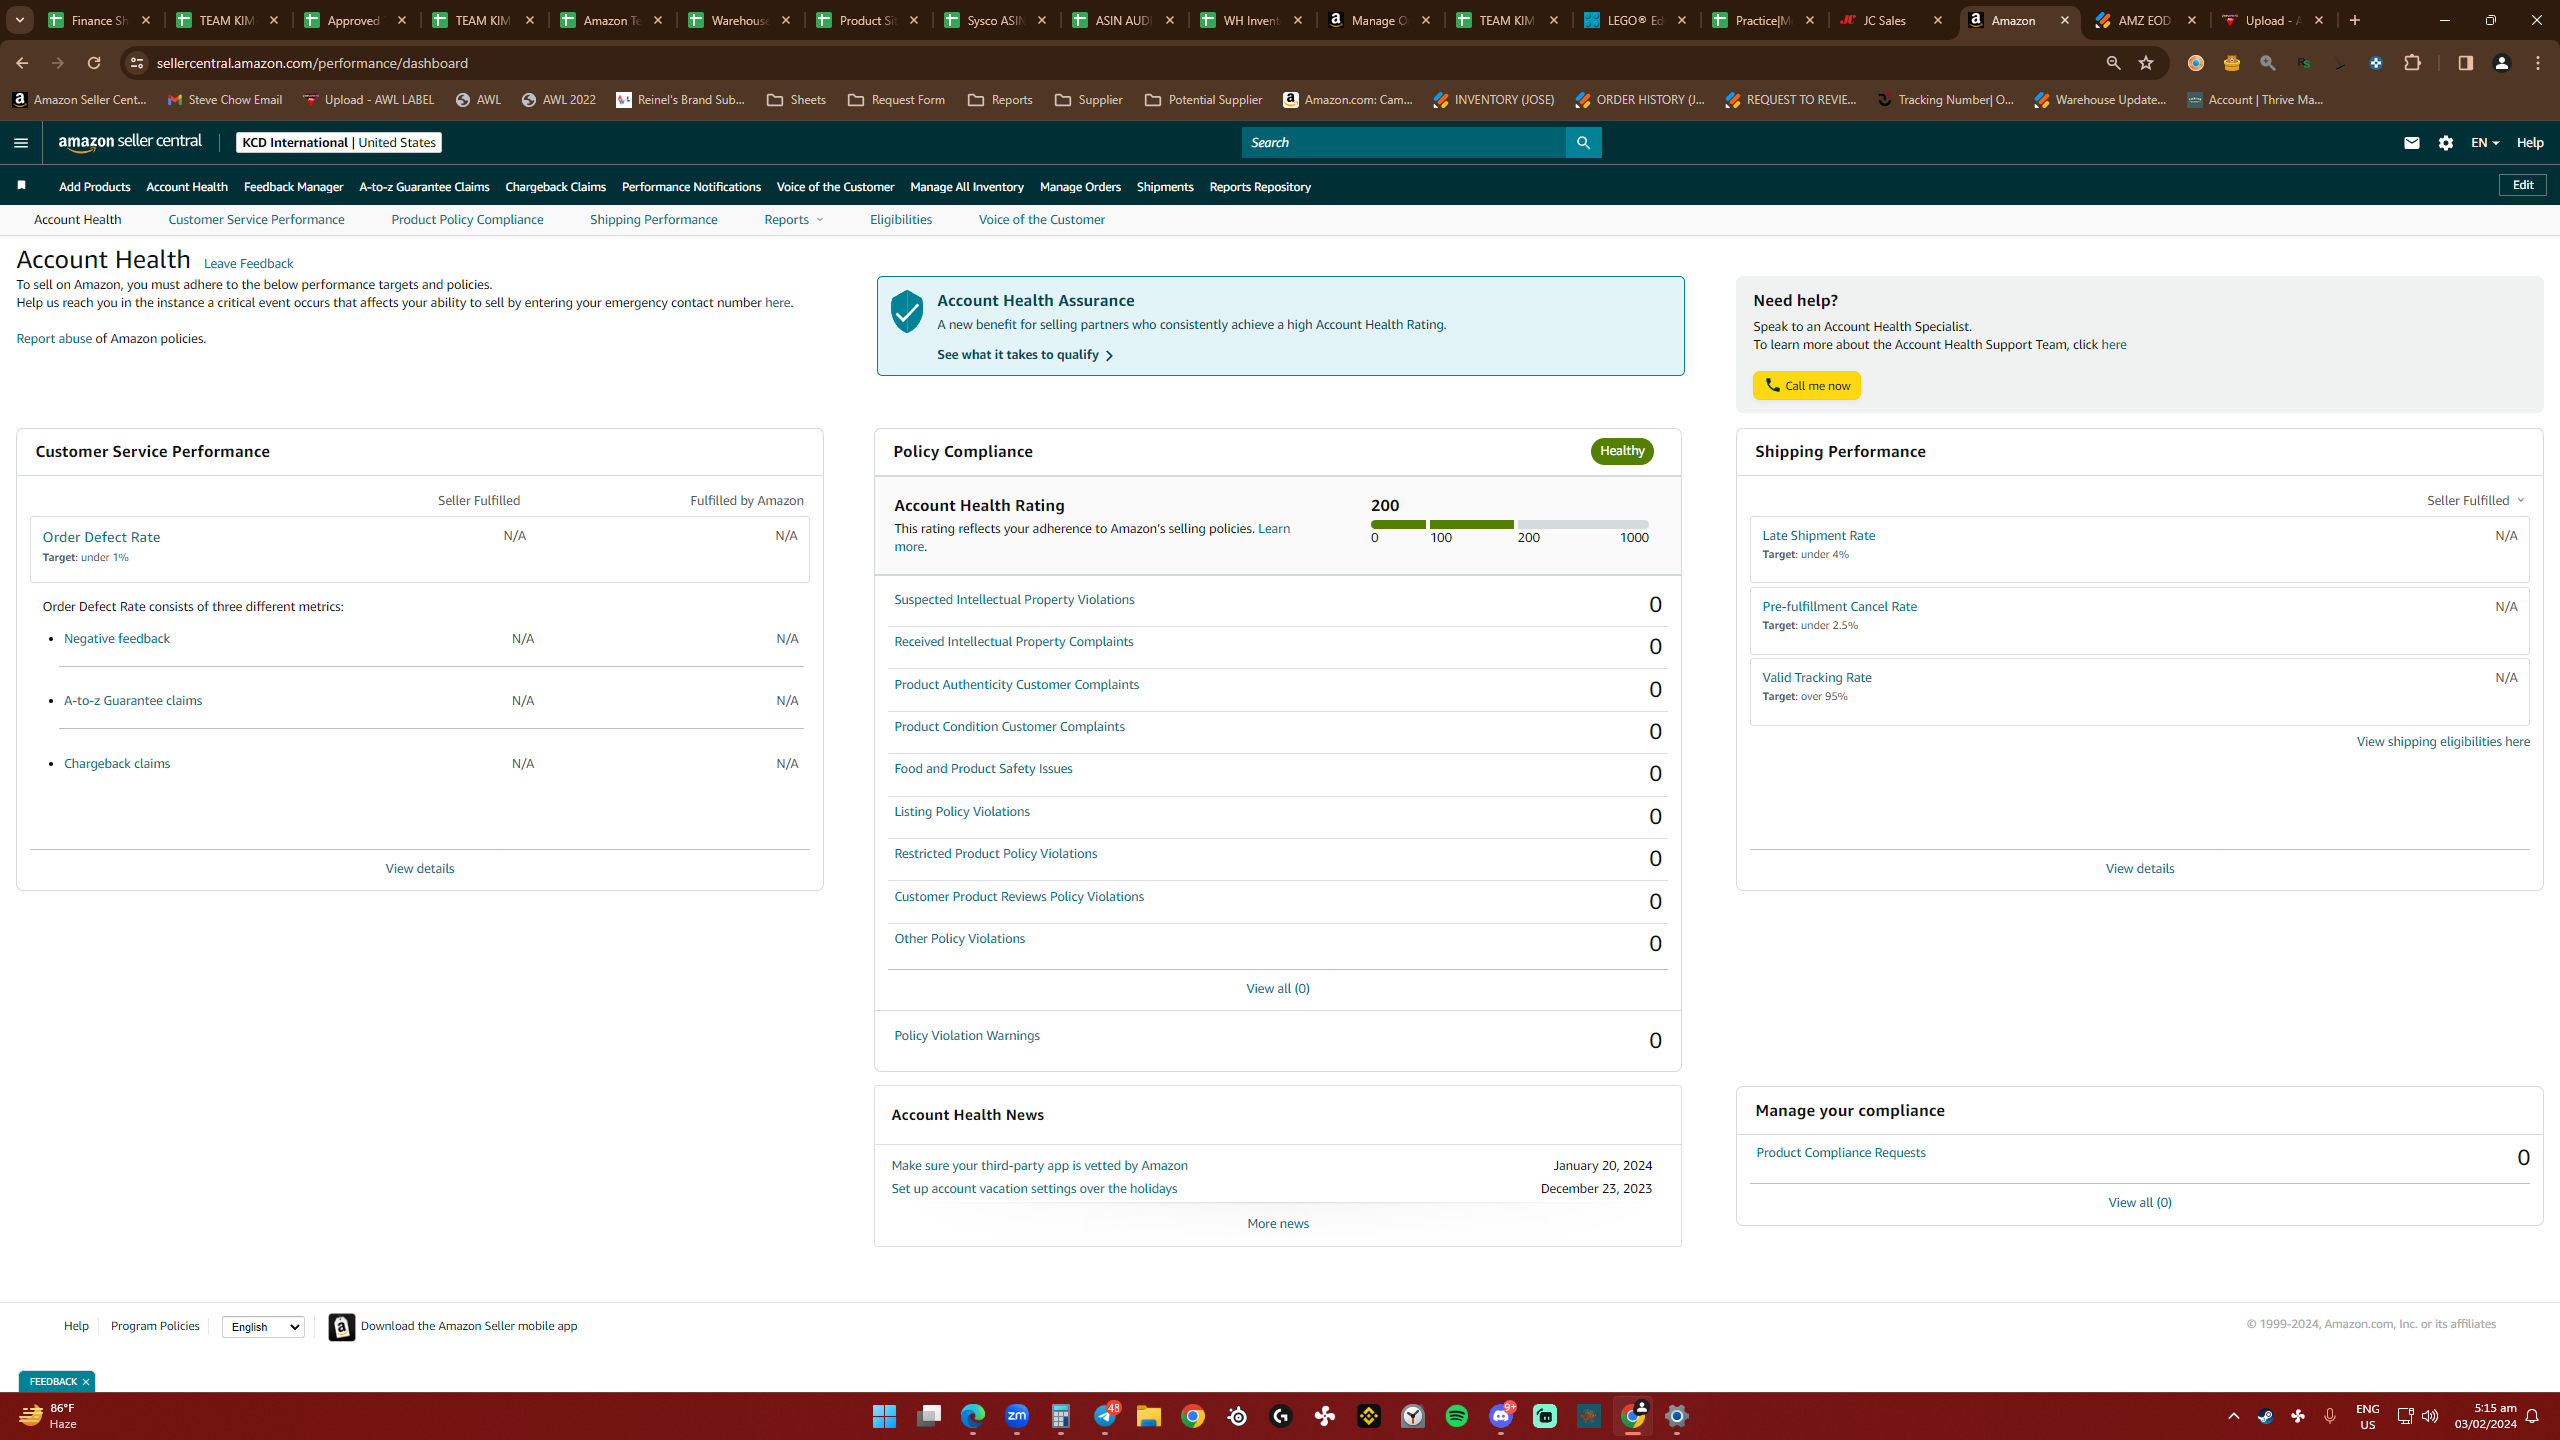This screenshot has height=1440, width=2560.
Task: Open Chrome profile avatar icon
Action: [2502, 63]
